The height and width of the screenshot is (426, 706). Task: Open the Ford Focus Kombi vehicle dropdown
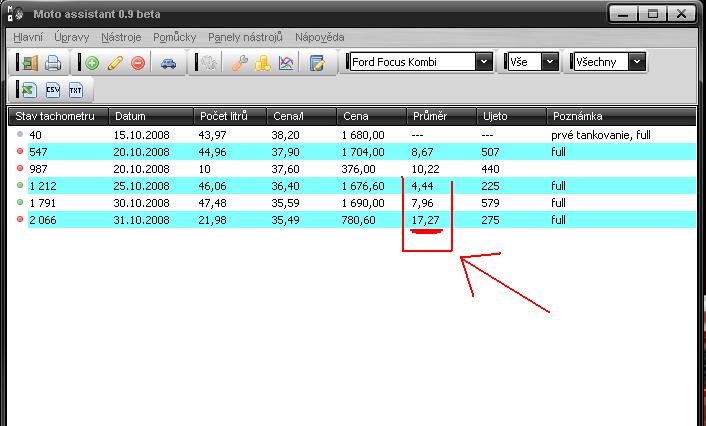(483, 62)
